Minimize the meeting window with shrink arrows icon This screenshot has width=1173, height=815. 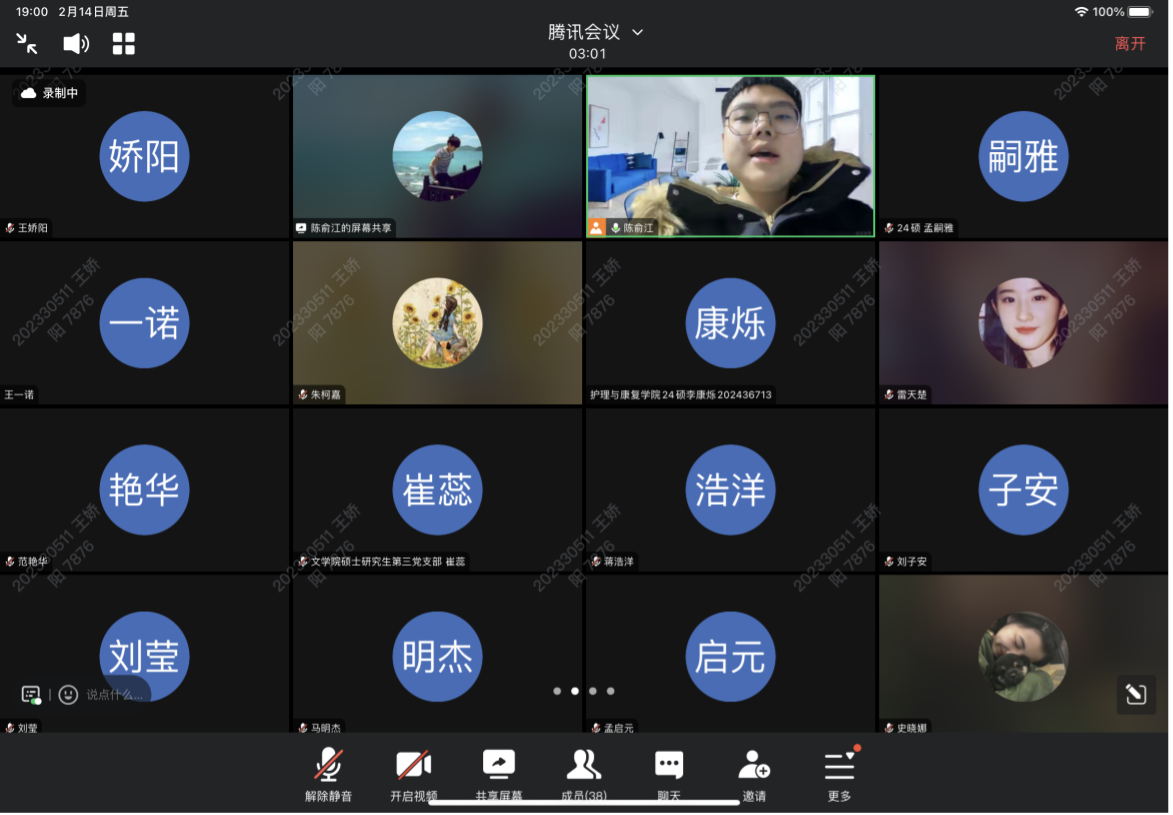tap(27, 43)
